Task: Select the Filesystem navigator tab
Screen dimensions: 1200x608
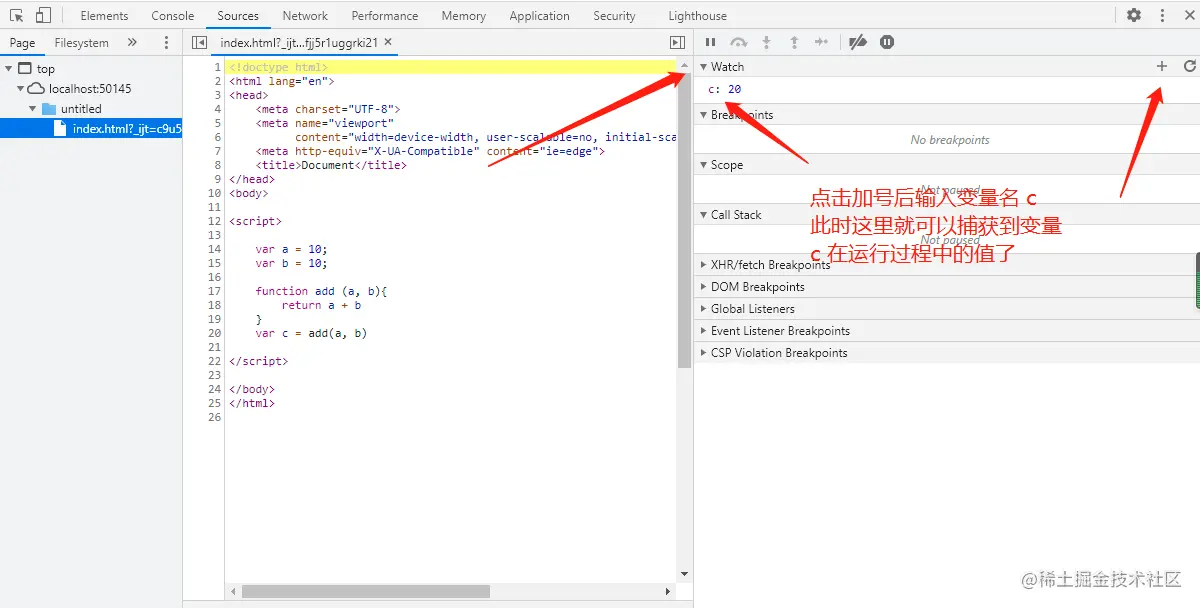Action: click(x=82, y=43)
